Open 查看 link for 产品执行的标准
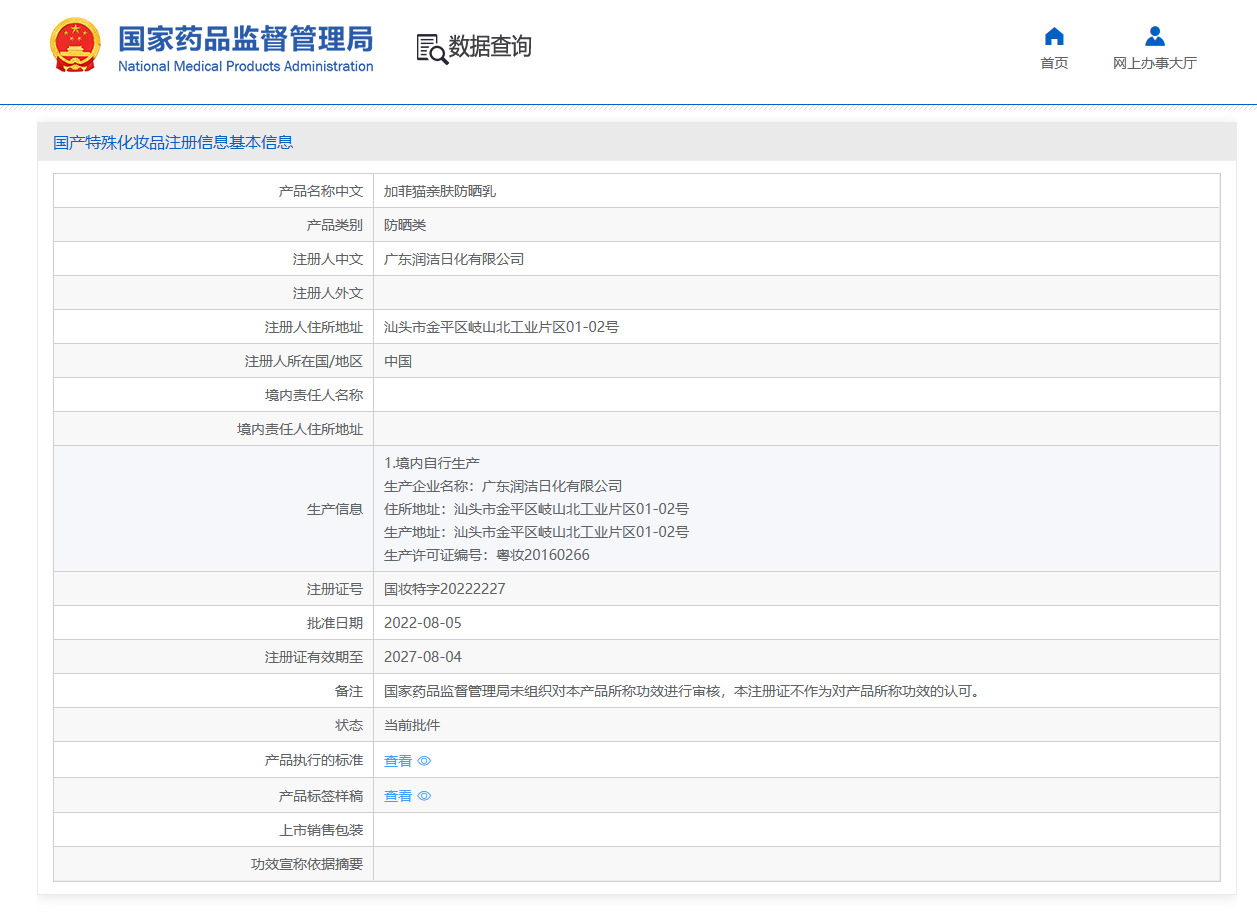The width and height of the screenshot is (1257, 913). [398, 761]
